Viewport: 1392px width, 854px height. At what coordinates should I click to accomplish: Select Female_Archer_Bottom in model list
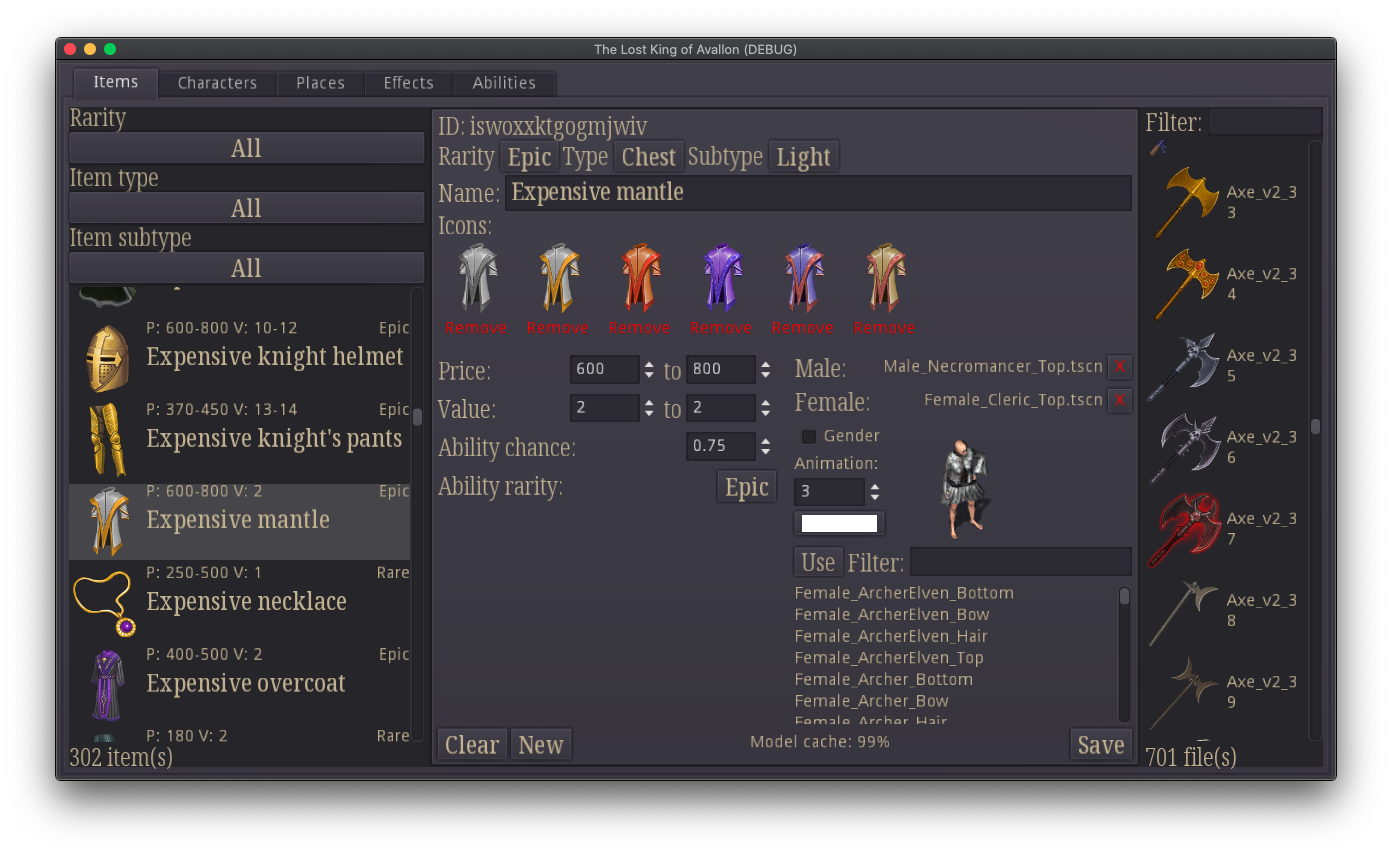tap(884, 680)
